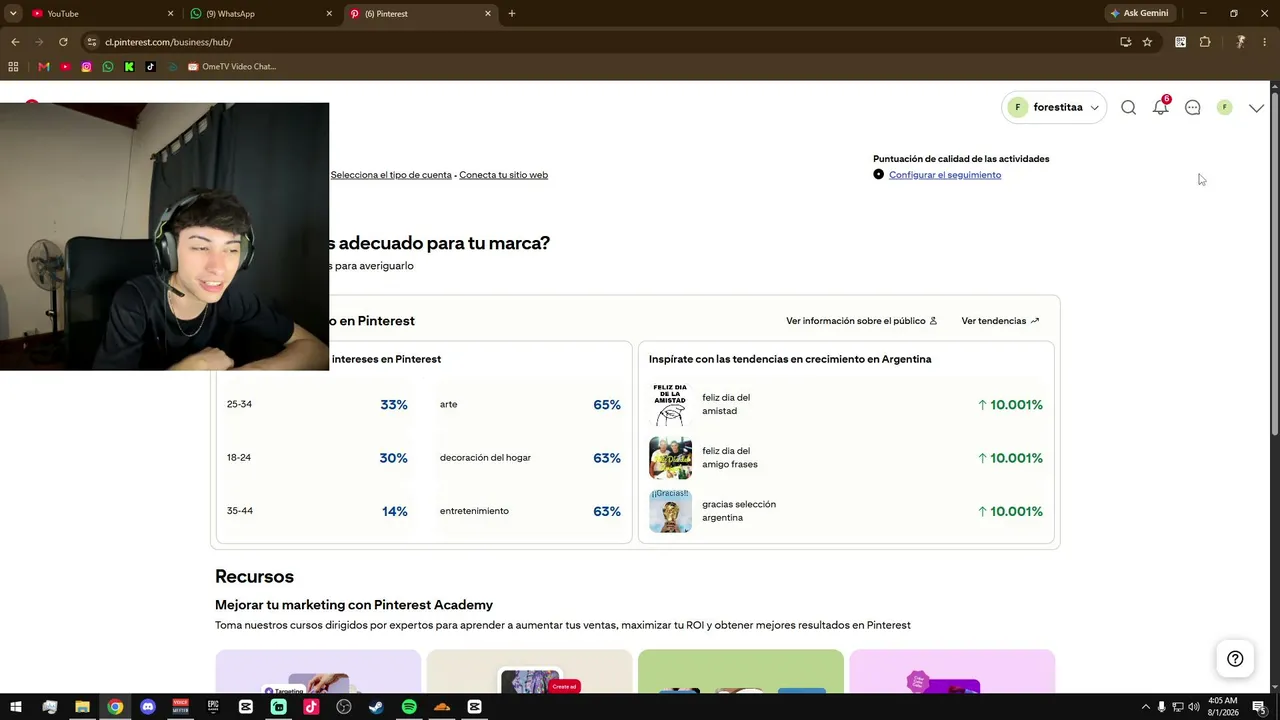Viewport: 1280px width, 720px height.
Task: Open the help question mark button
Action: 1235,658
